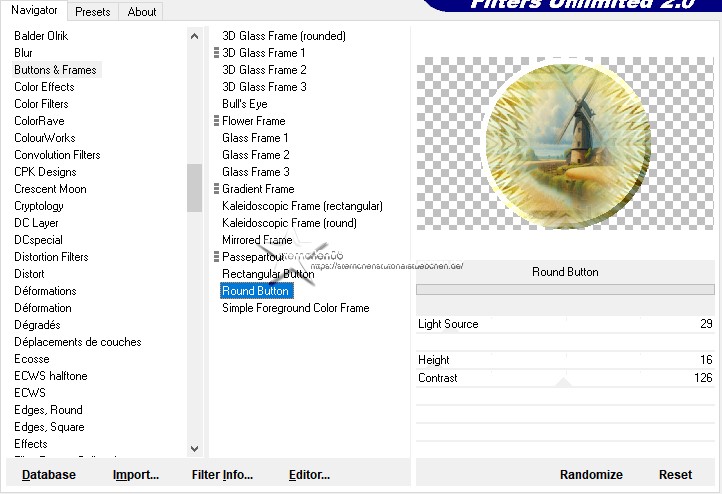Click the Database button
Viewport: 722px width, 494px height.
point(49,475)
